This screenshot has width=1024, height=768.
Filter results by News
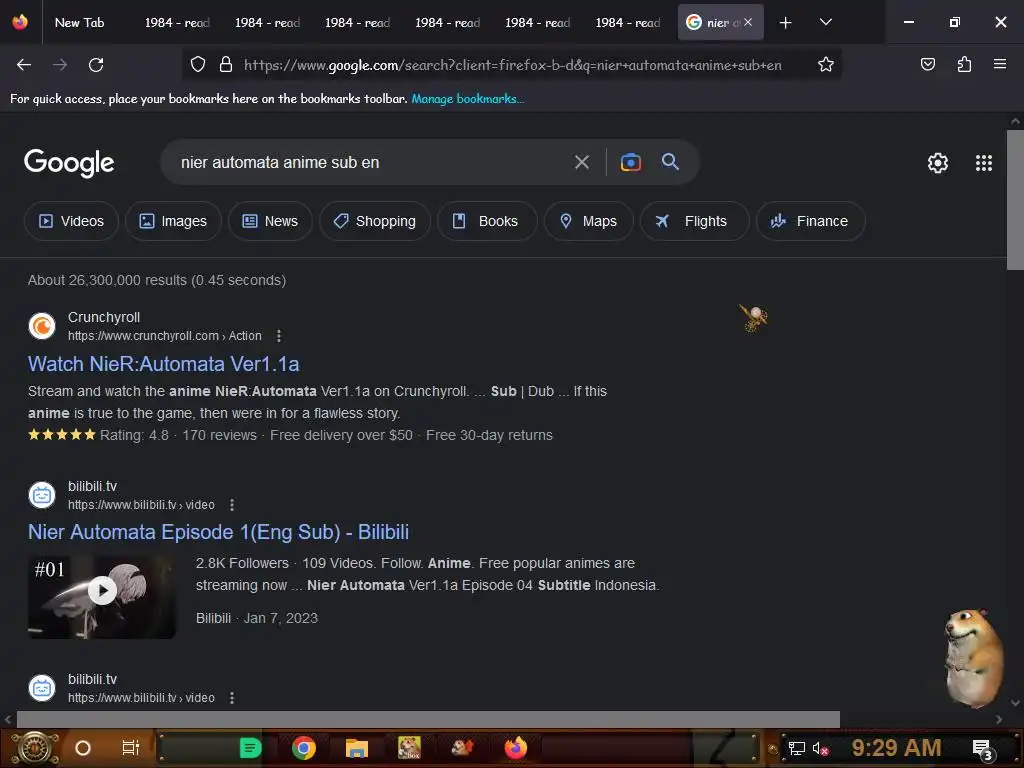270,221
